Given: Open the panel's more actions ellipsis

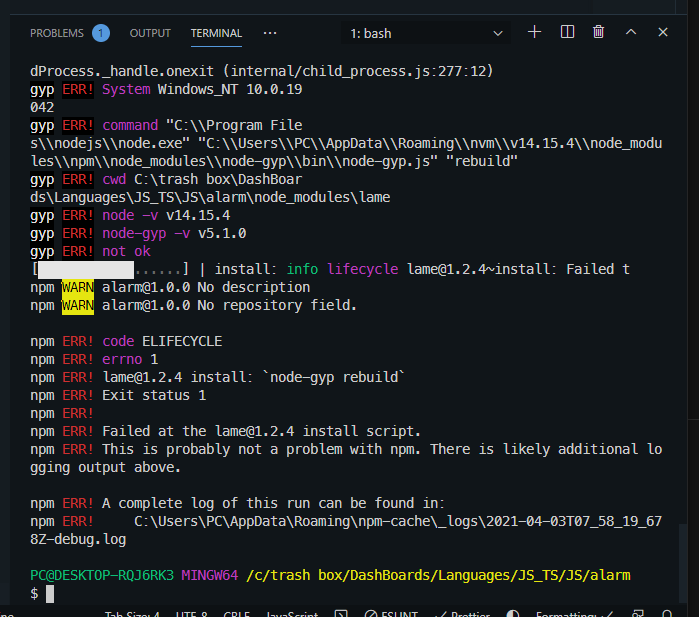Looking at the screenshot, I should click(270, 33).
